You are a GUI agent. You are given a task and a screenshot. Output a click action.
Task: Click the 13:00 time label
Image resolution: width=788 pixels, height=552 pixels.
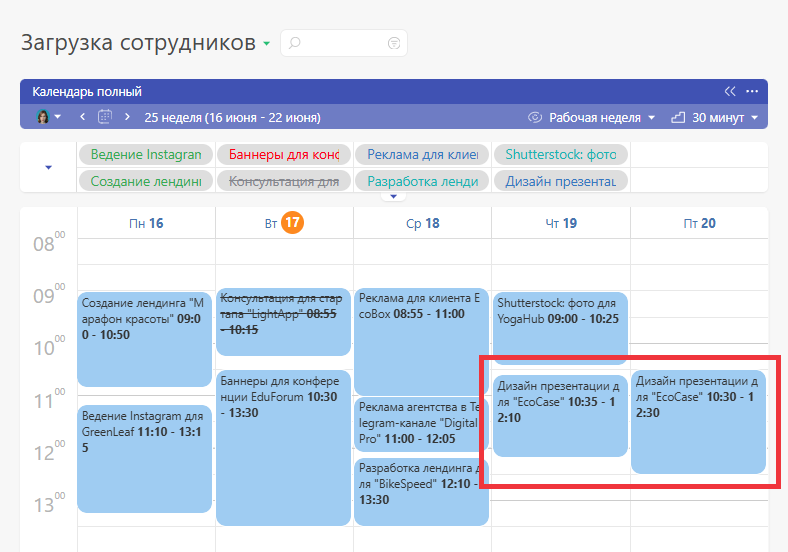click(49, 503)
